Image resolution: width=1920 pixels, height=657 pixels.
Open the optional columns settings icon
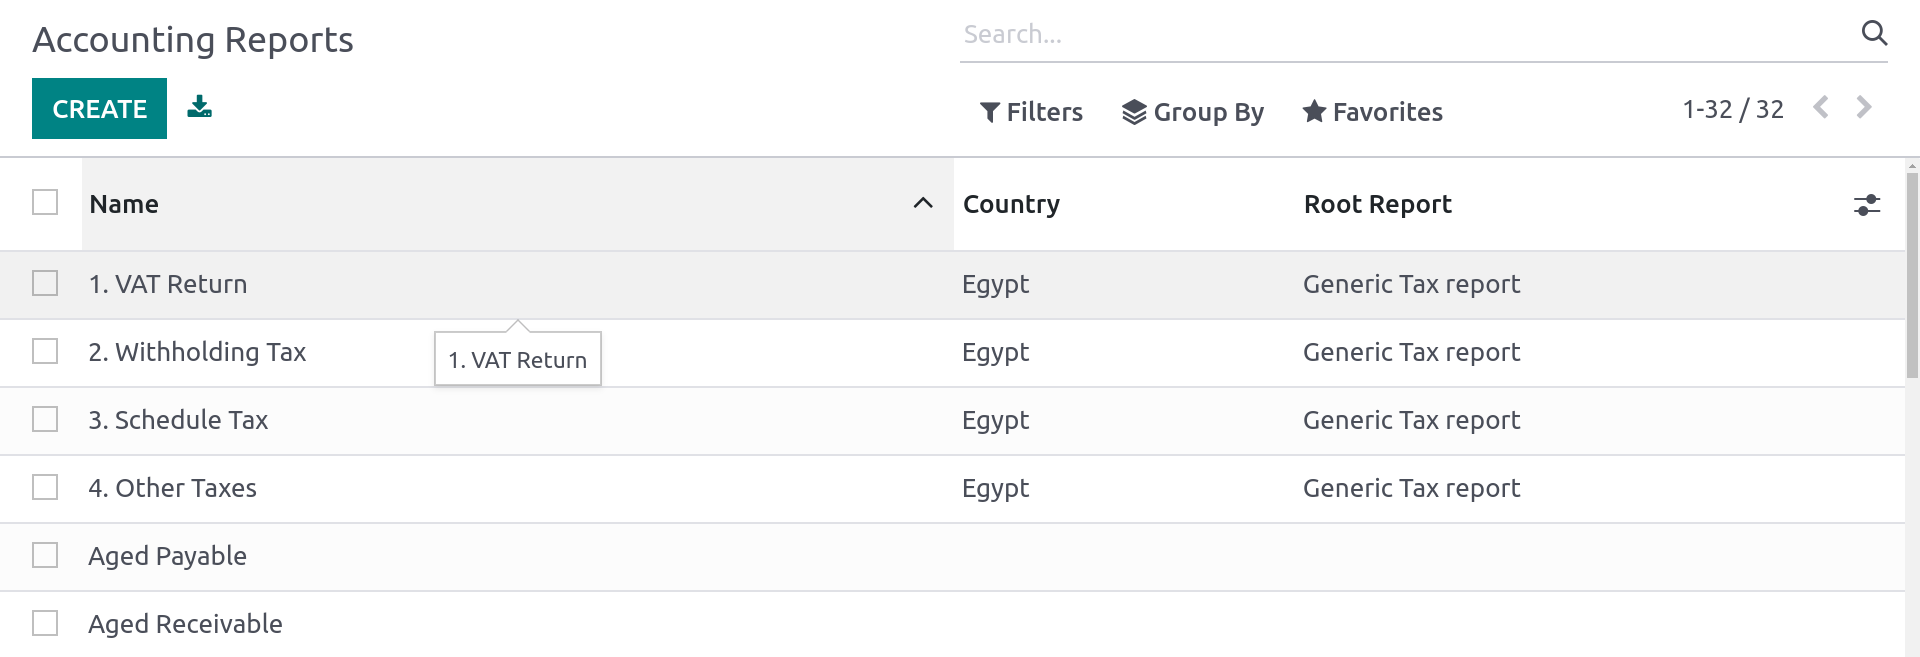point(1866,205)
